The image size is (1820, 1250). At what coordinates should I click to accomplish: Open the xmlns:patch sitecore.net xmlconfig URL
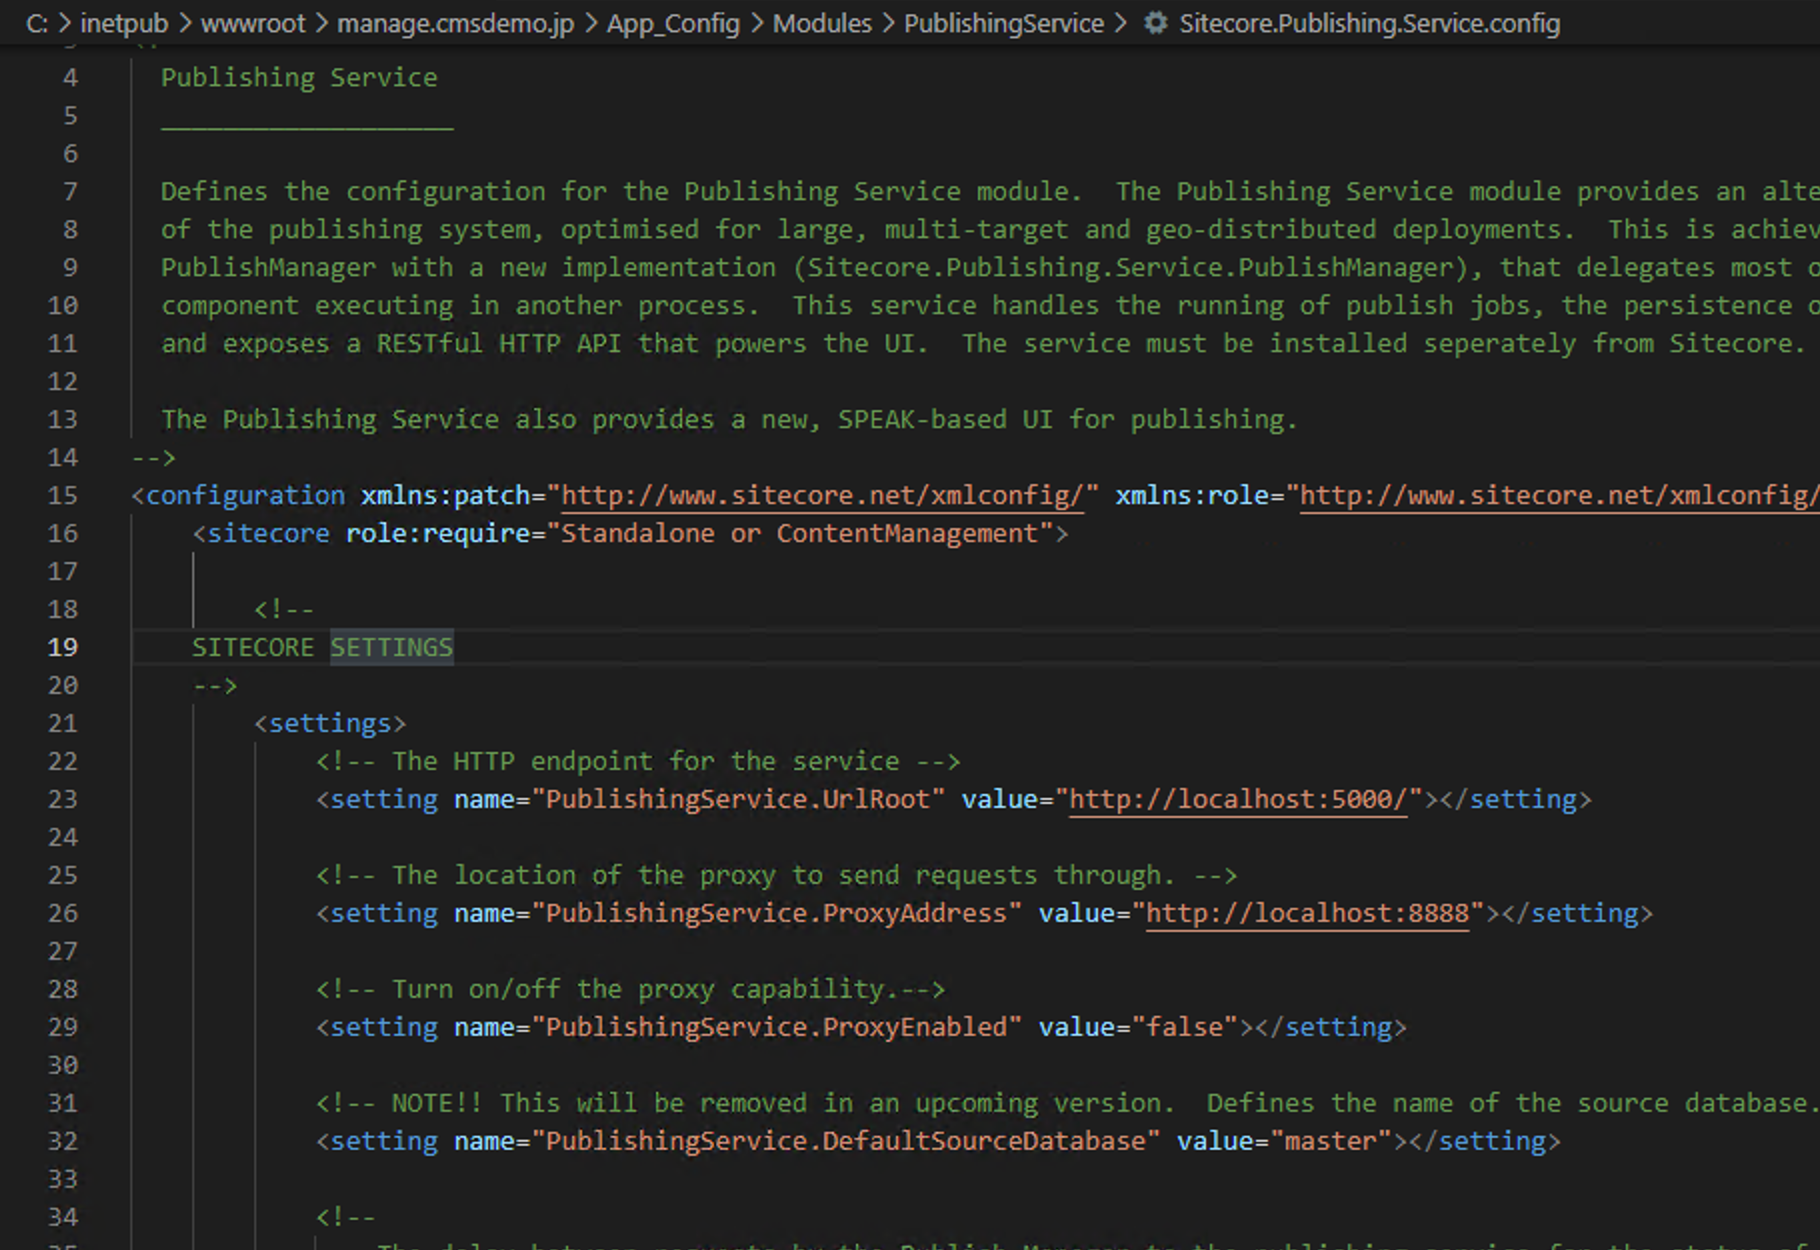(x=822, y=495)
